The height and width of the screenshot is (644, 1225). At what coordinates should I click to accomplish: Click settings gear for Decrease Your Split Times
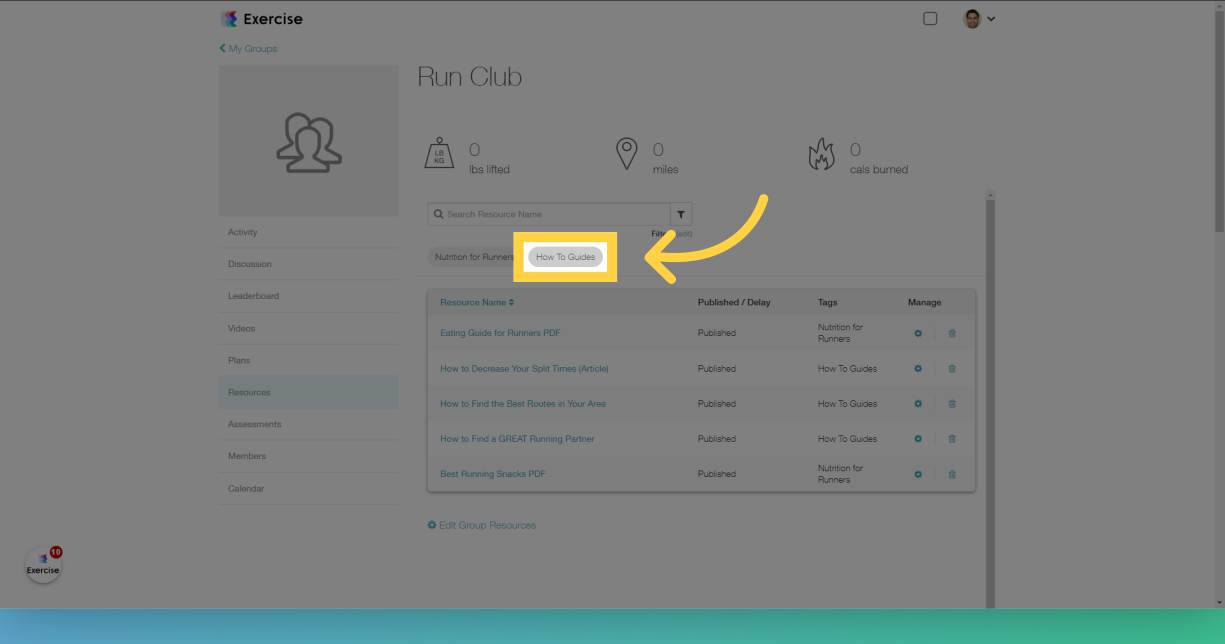(x=918, y=369)
